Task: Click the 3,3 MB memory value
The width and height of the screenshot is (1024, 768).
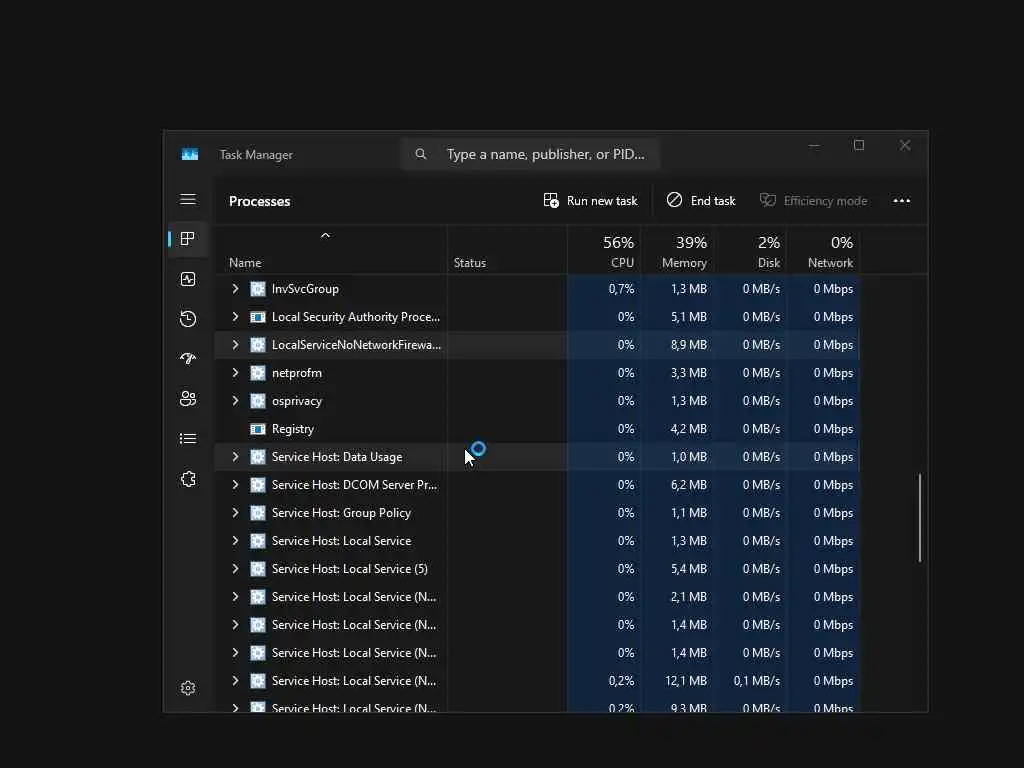Action: coord(688,373)
